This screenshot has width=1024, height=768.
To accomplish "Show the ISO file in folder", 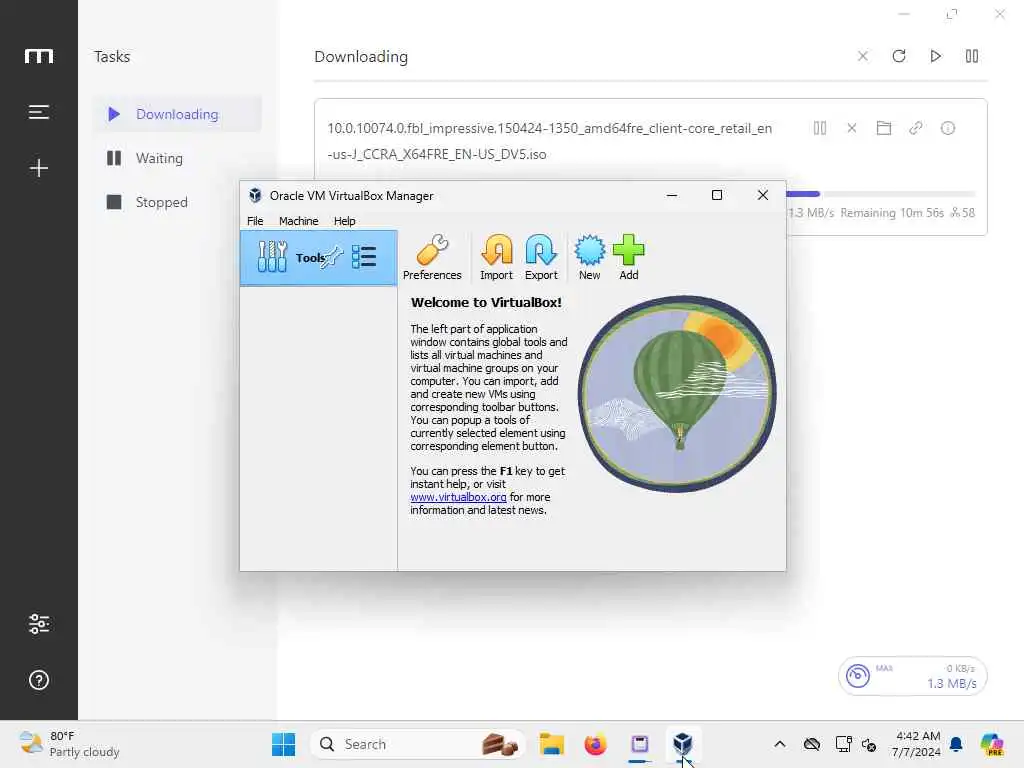I will point(884,128).
